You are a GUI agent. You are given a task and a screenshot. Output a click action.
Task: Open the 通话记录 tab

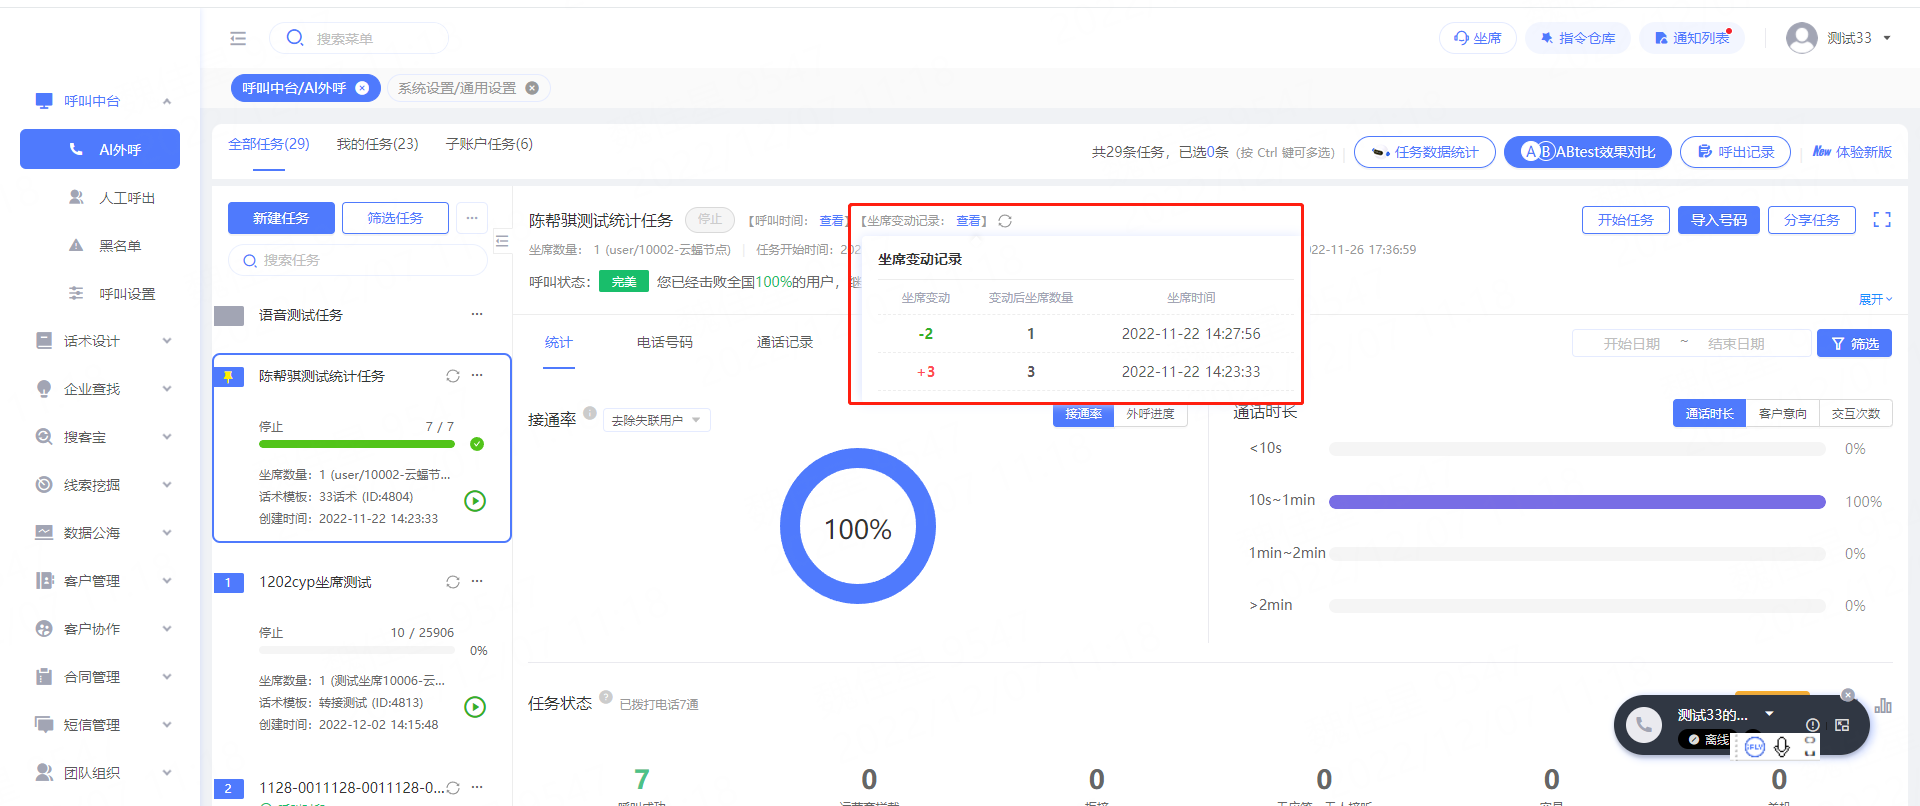click(x=785, y=342)
